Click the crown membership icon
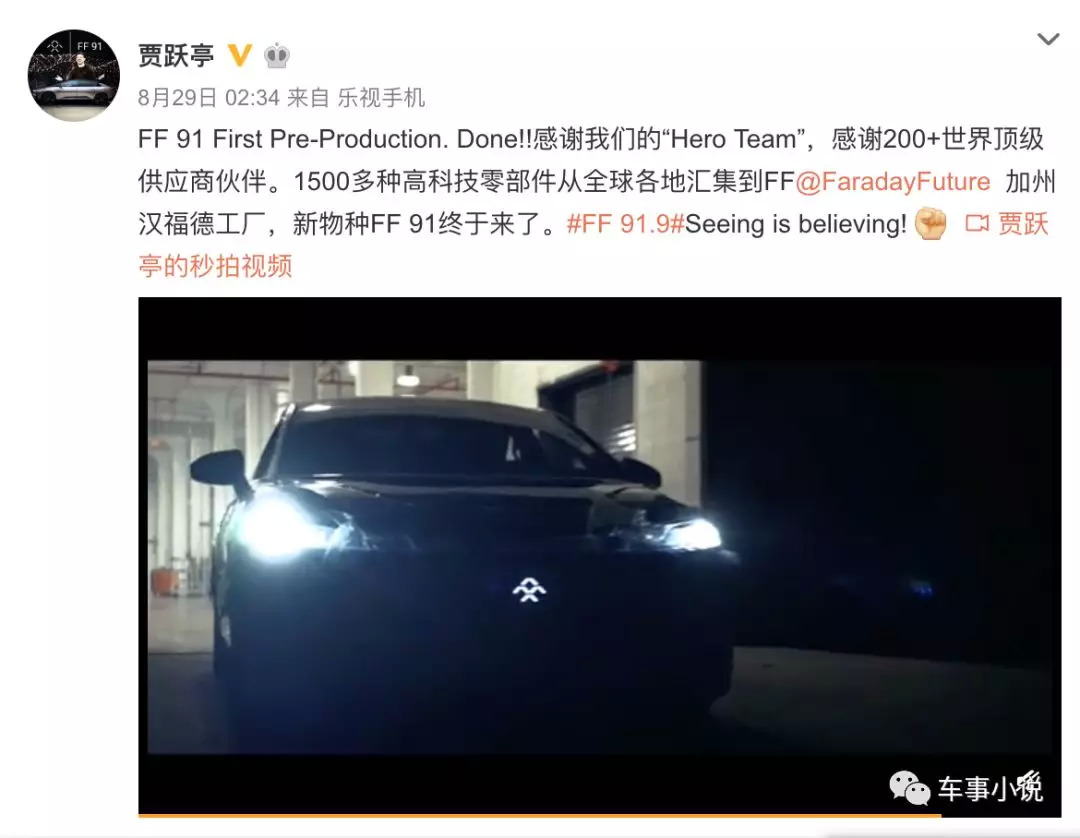 coord(277,55)
